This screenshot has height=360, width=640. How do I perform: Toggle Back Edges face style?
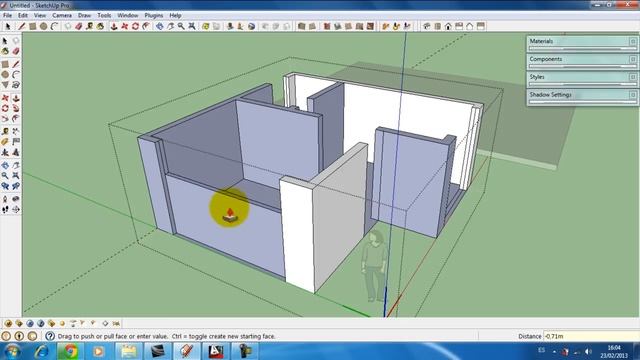coord(312,26)
